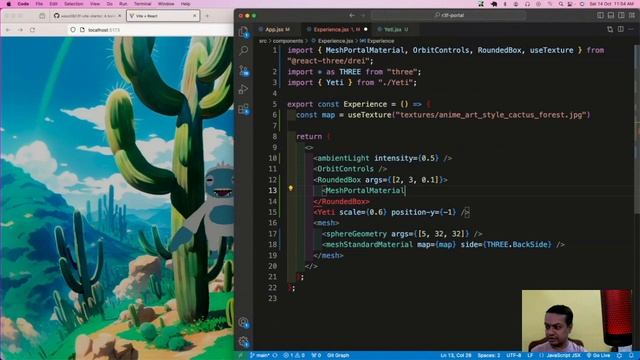Go forward with VS Code navigation arrow
640x360 pixels.
pyautogui.click(x=363, y=16)
